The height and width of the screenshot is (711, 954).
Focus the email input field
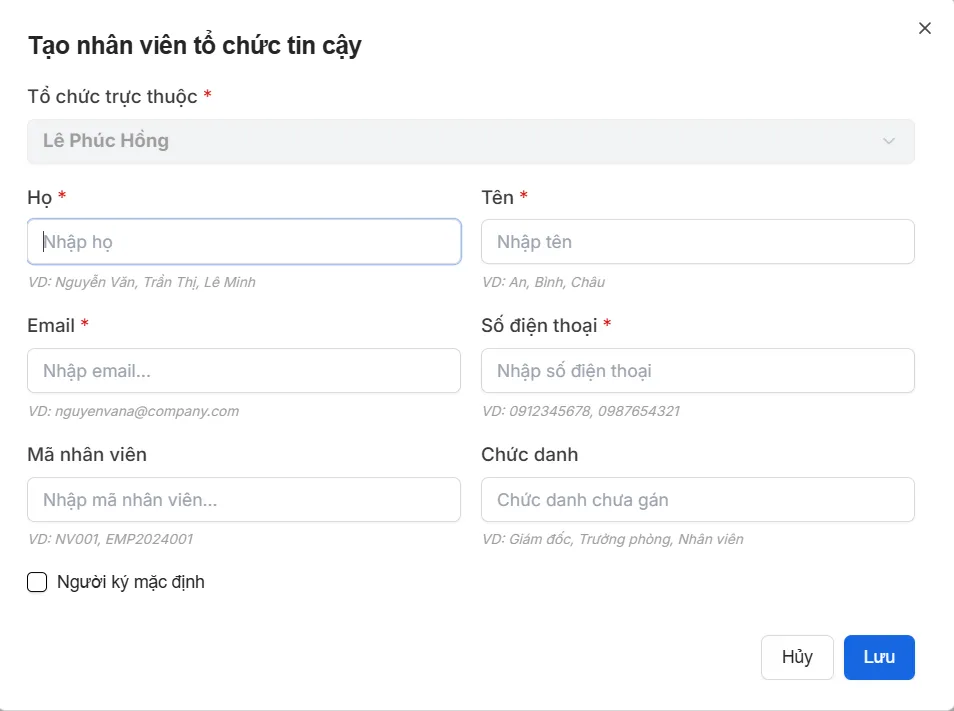pyautogui.click(x=244, y=370)
